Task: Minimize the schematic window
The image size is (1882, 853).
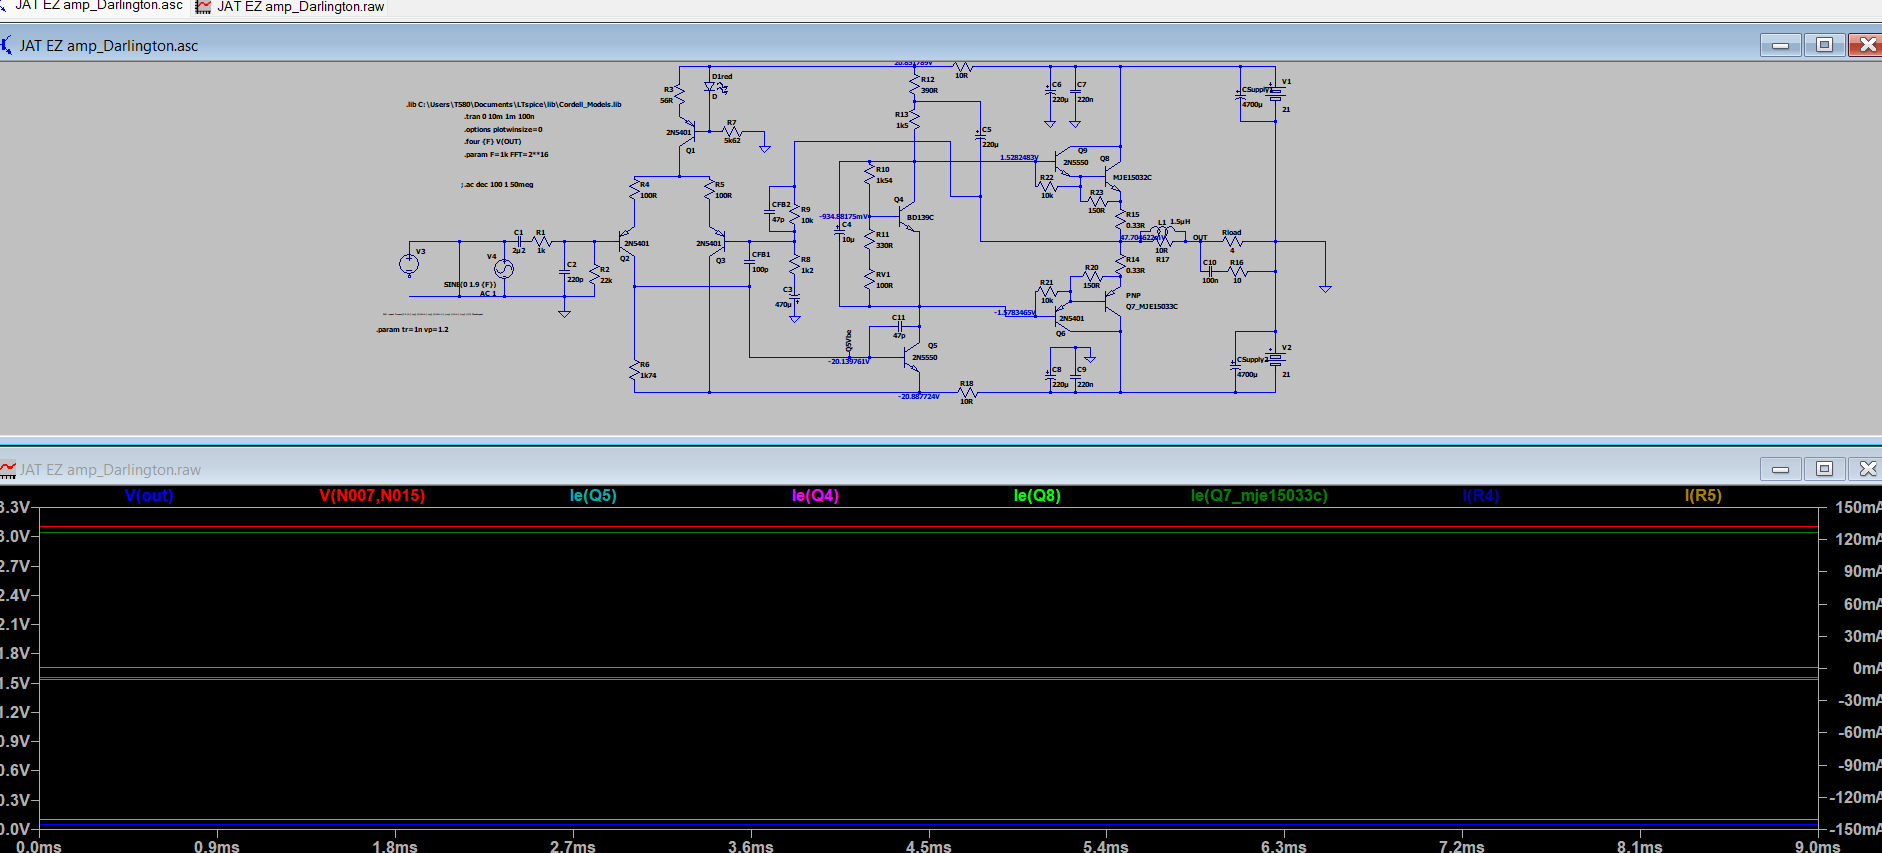Action: [1781, 45]
